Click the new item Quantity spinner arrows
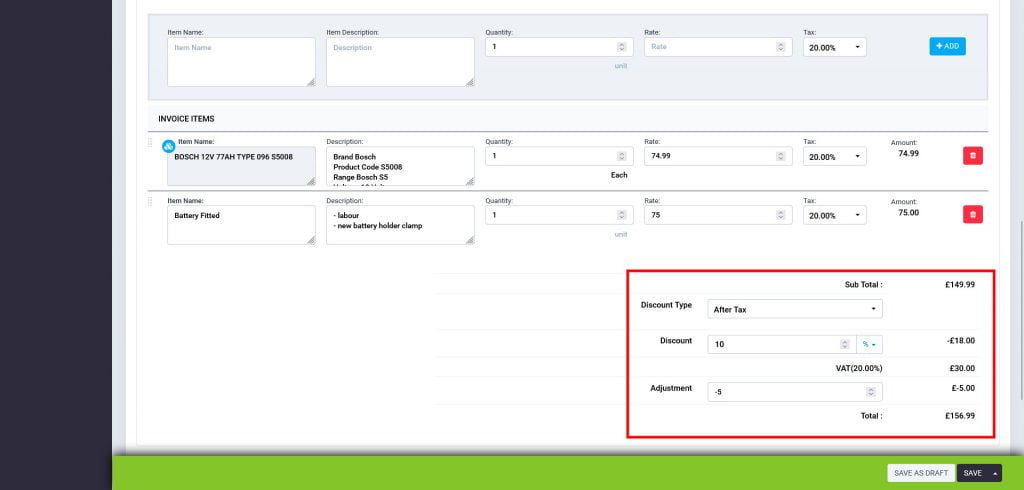The height and width of the screenshot is (490, 1024). coord(622,47)
